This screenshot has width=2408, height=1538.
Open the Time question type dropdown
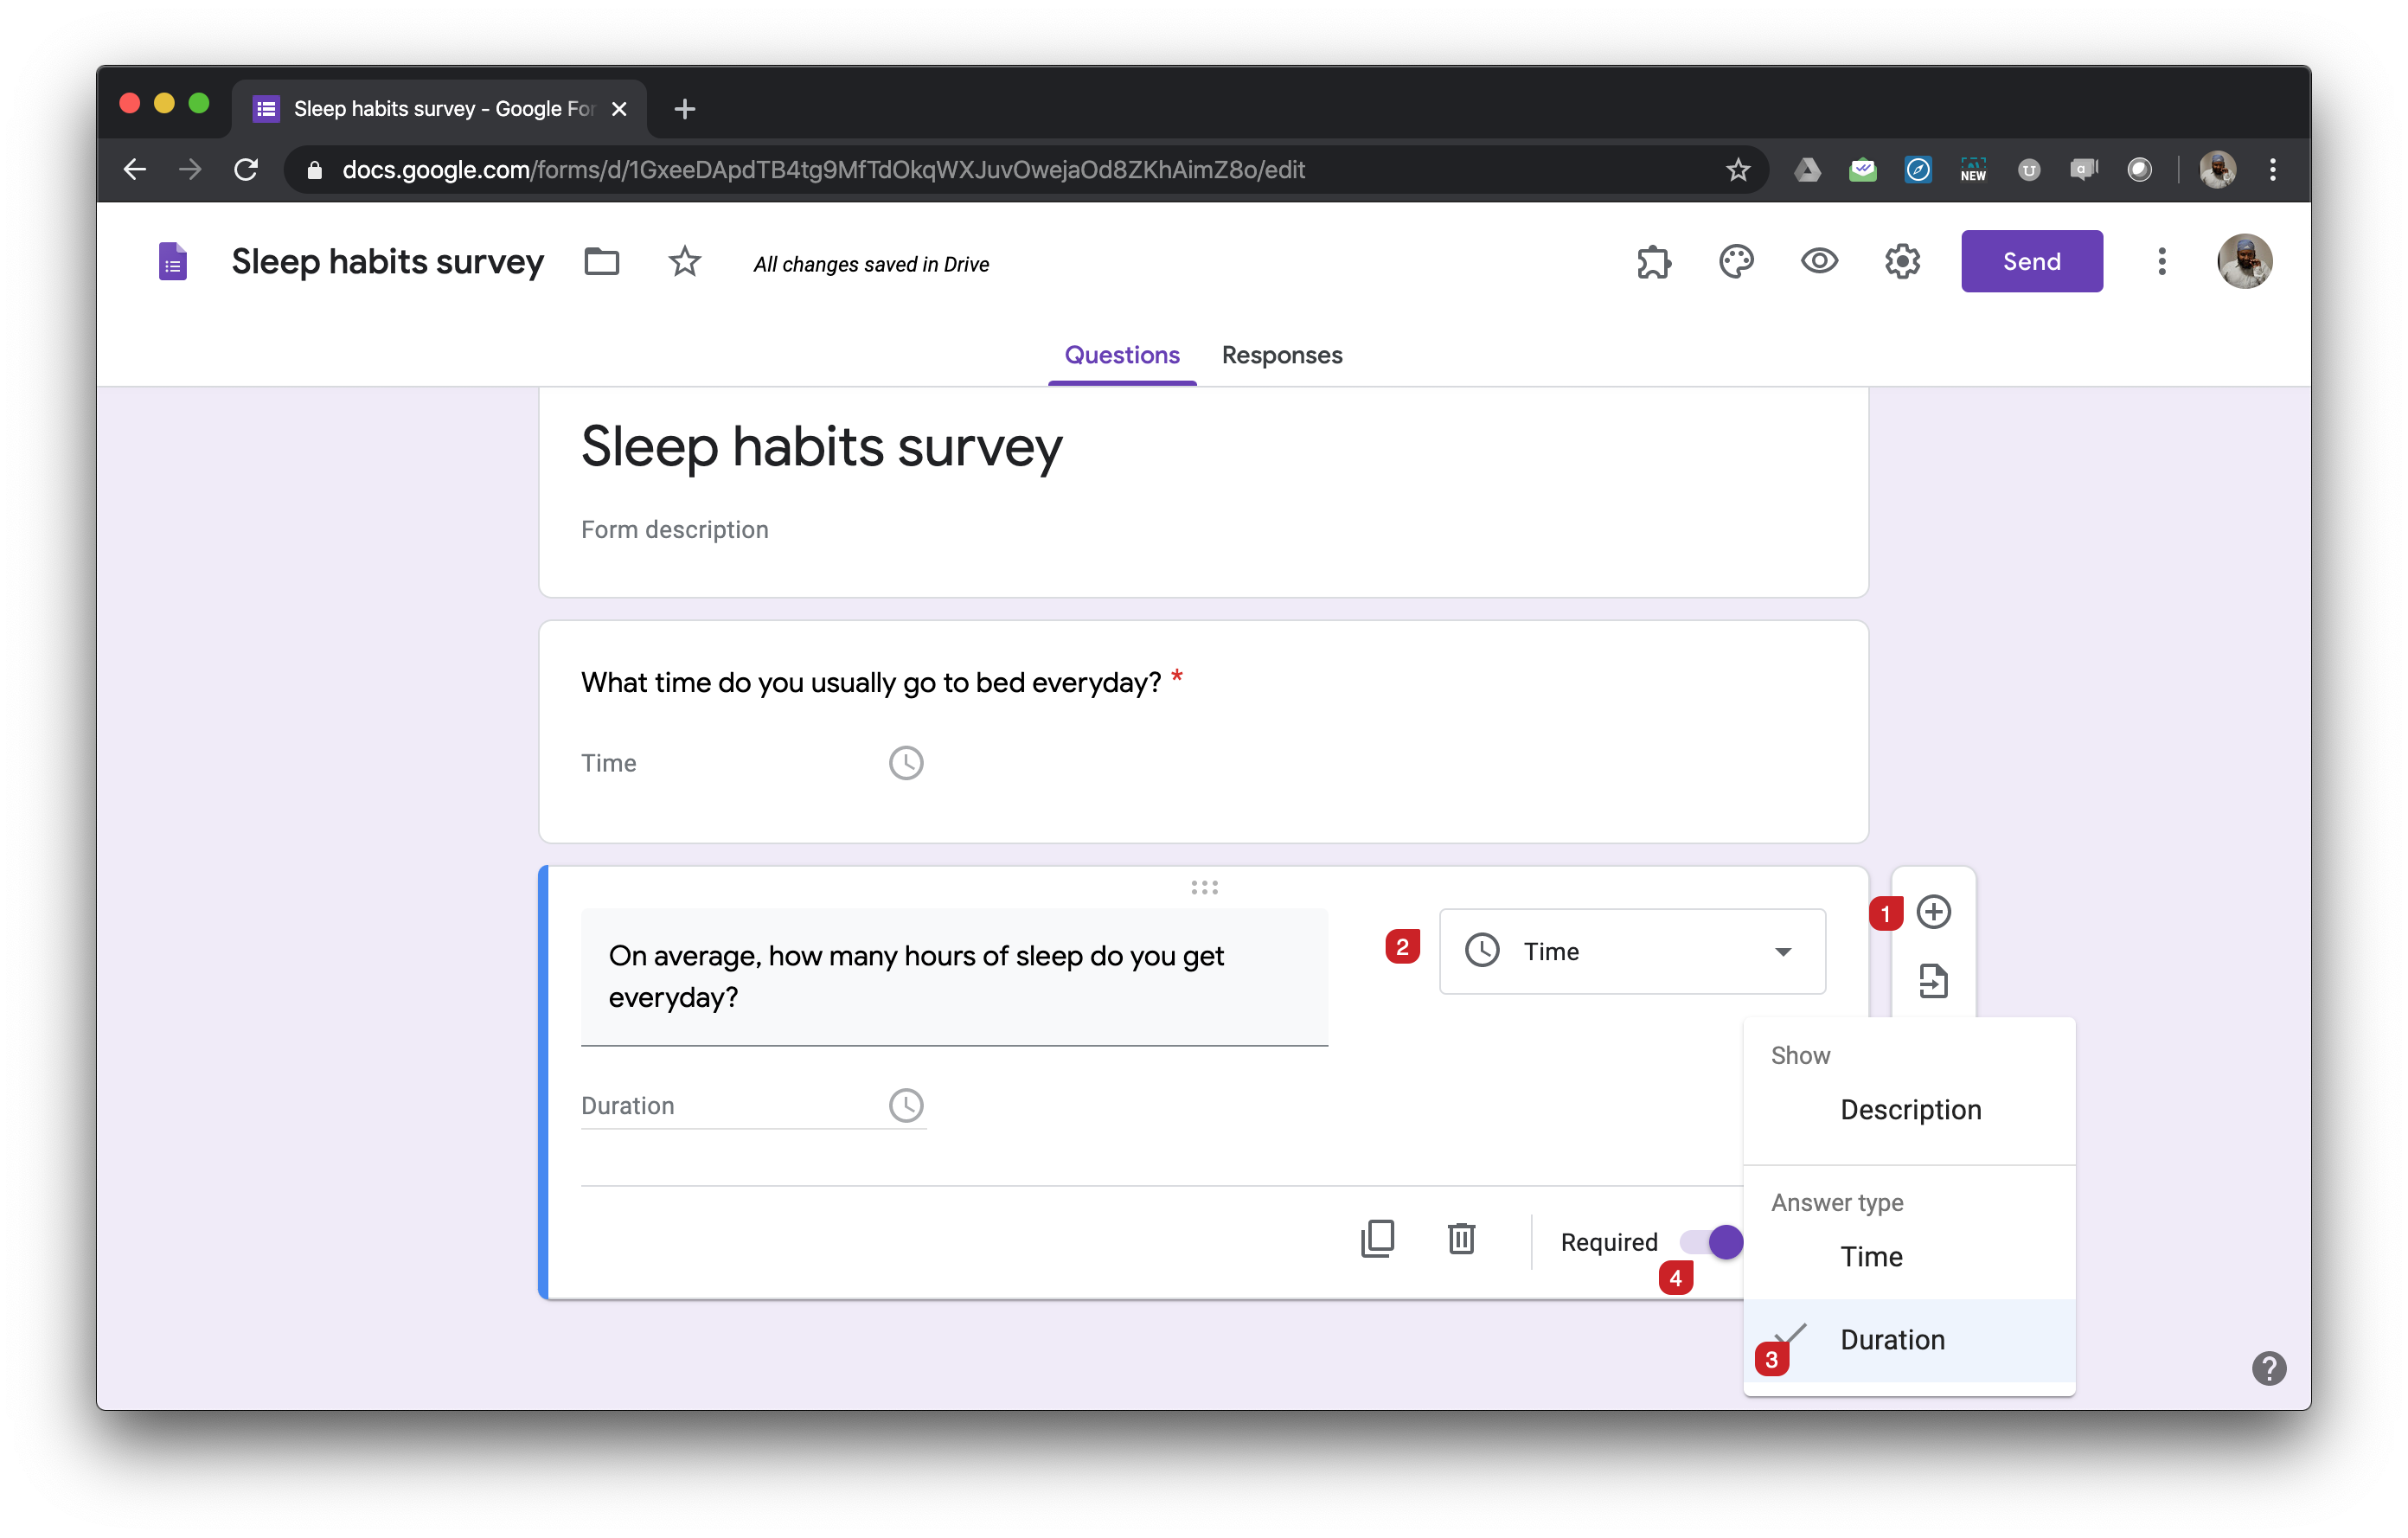click(x=1632, y=951)
